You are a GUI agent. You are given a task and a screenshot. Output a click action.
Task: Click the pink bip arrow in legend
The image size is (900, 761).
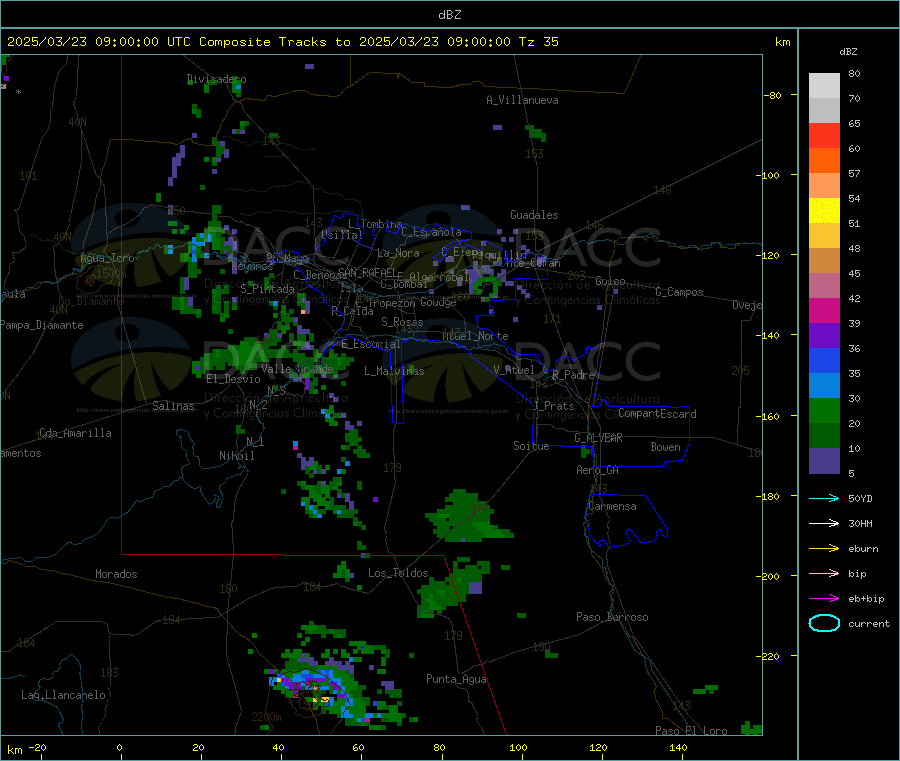pos(824,573)
